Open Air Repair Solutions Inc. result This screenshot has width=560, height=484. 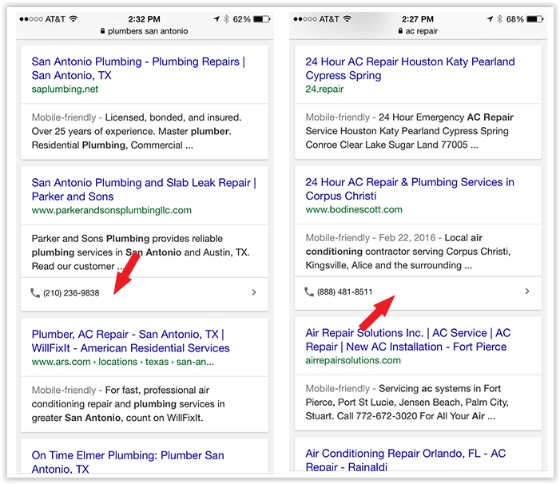(408, 340)
